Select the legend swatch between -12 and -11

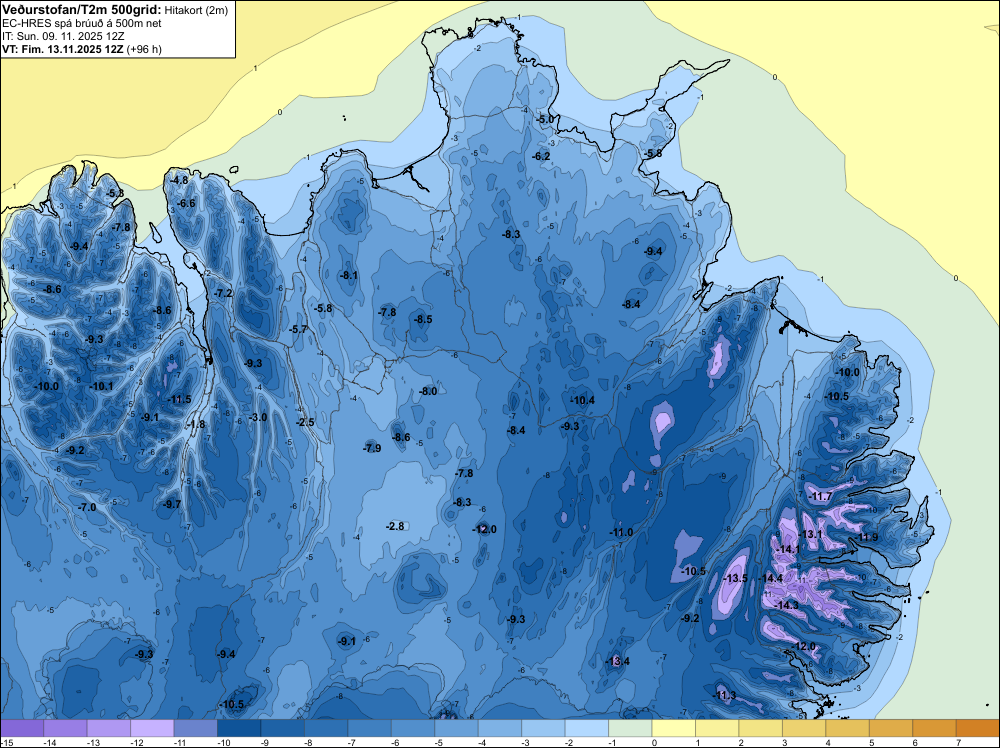pyautogui.click(x=152, y=728)
